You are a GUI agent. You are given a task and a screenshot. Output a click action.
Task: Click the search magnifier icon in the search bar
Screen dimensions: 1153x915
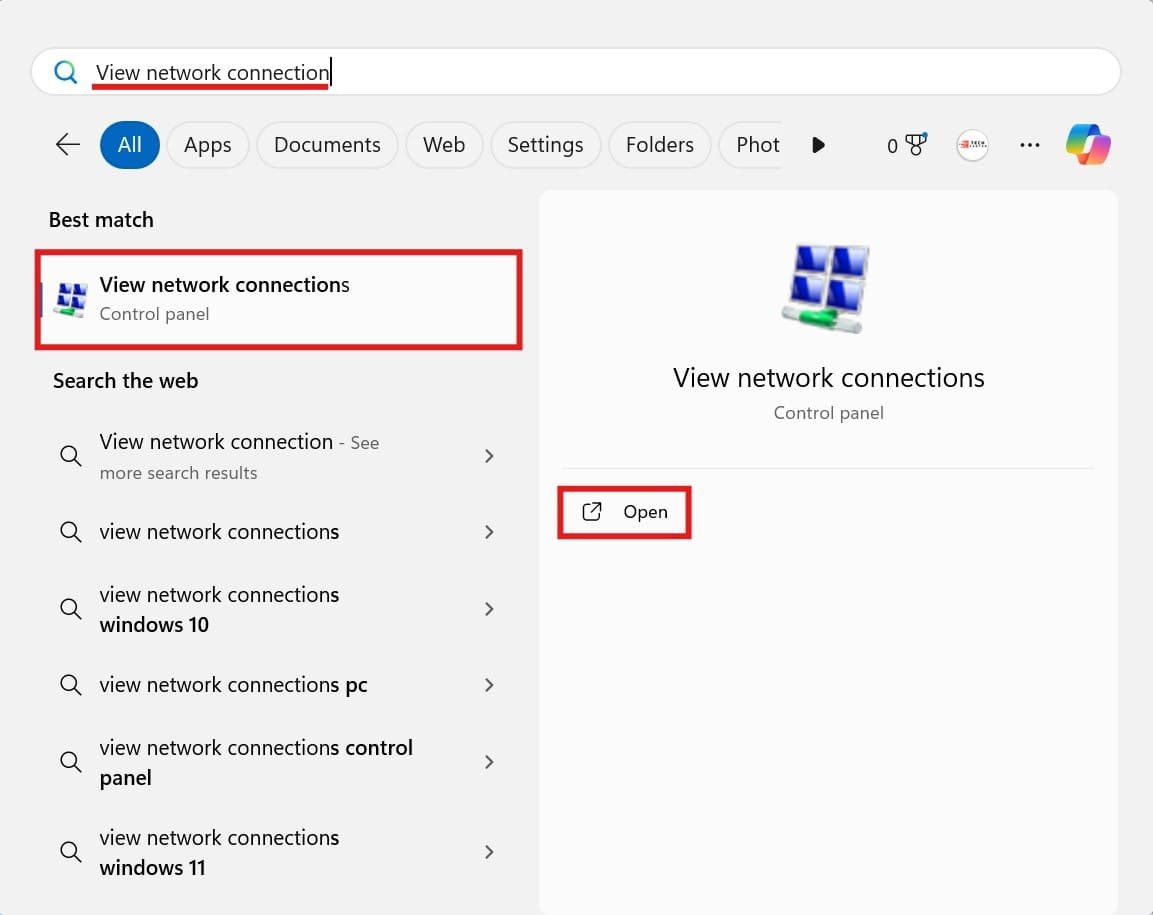(x=64, y=71)
